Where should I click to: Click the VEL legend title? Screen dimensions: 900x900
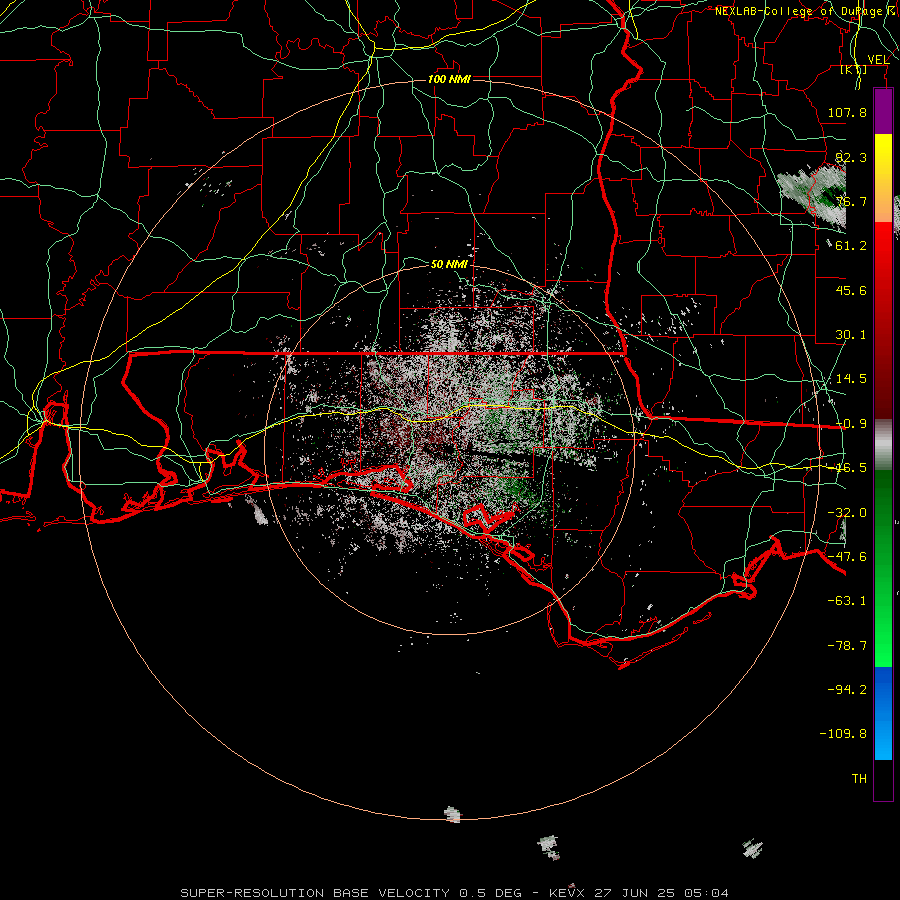(x=878, y=60)
